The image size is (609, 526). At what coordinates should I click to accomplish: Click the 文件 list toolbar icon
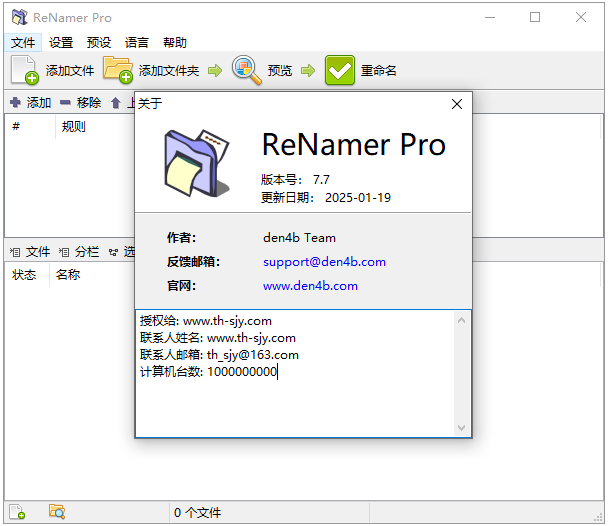(x=15, y=253)
